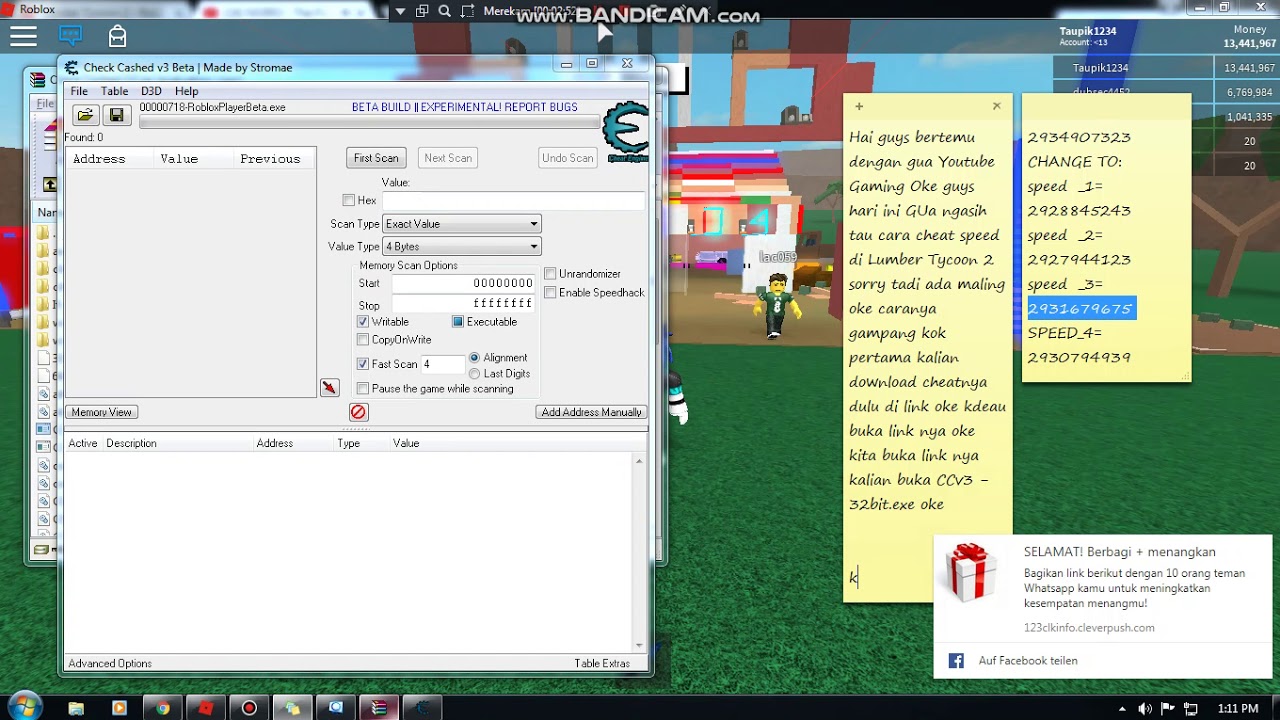
Task: Show hidden tray icons arrow
Action: pos(1124,709)
